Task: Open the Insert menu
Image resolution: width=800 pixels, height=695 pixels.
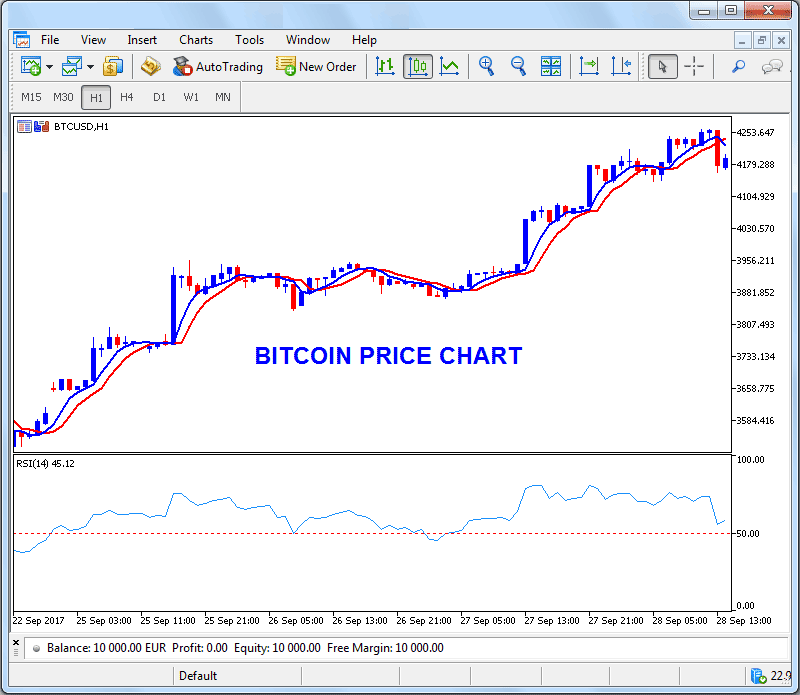Action: click(x=142, y=40)
